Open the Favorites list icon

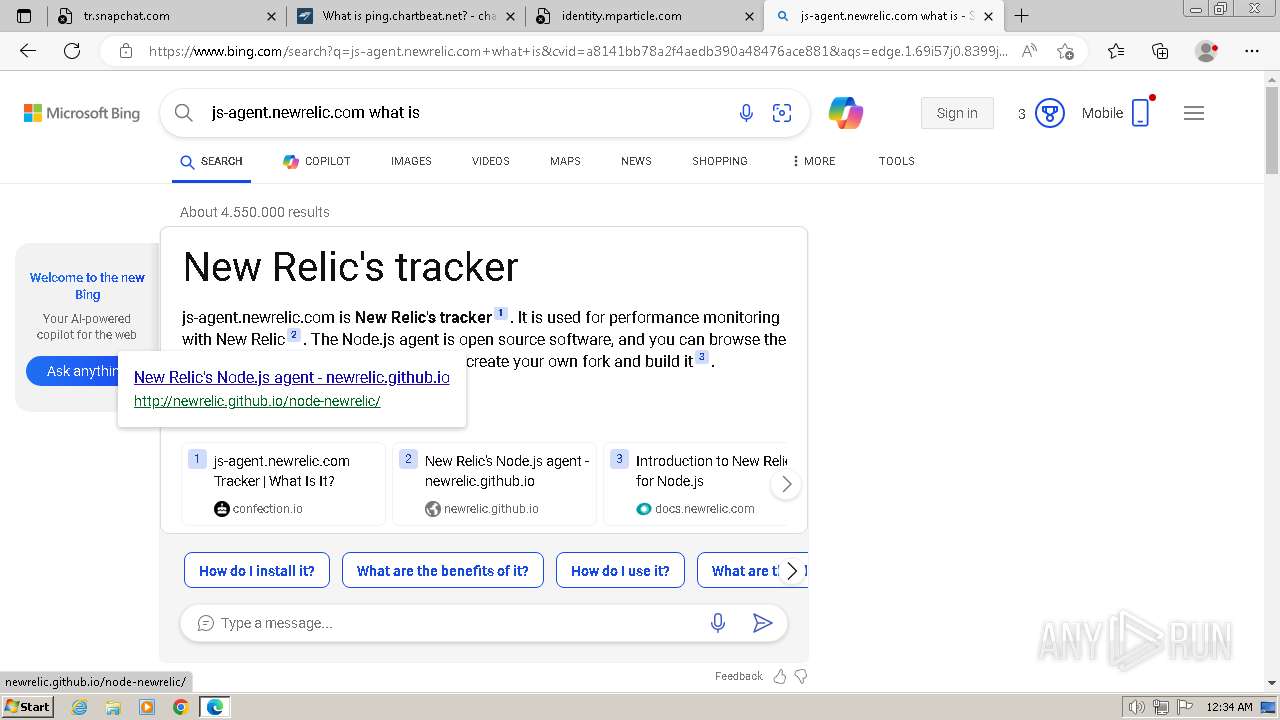coord(1116,51)
